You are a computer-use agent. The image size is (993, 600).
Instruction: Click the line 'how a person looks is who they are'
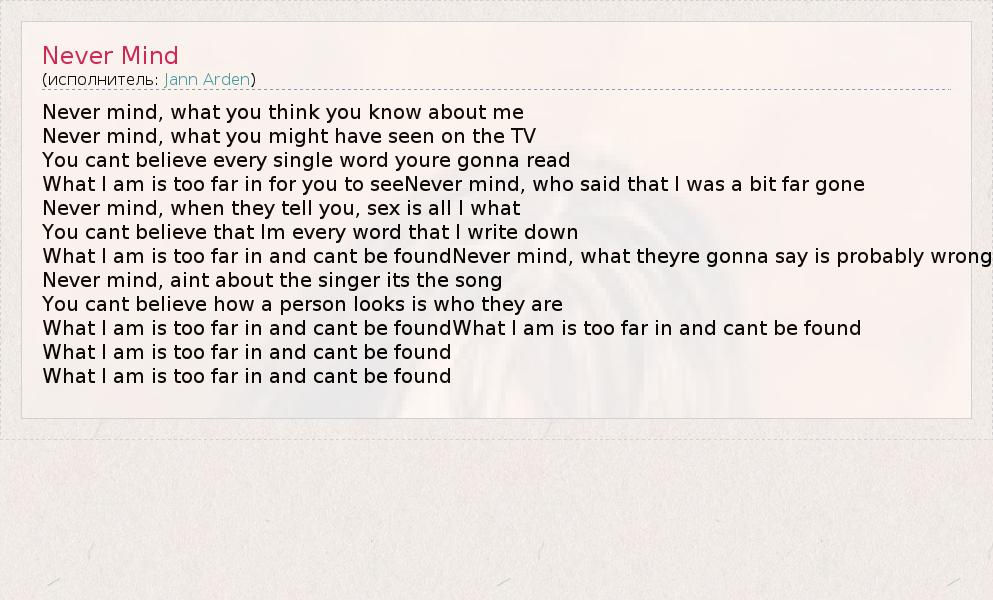302,304
